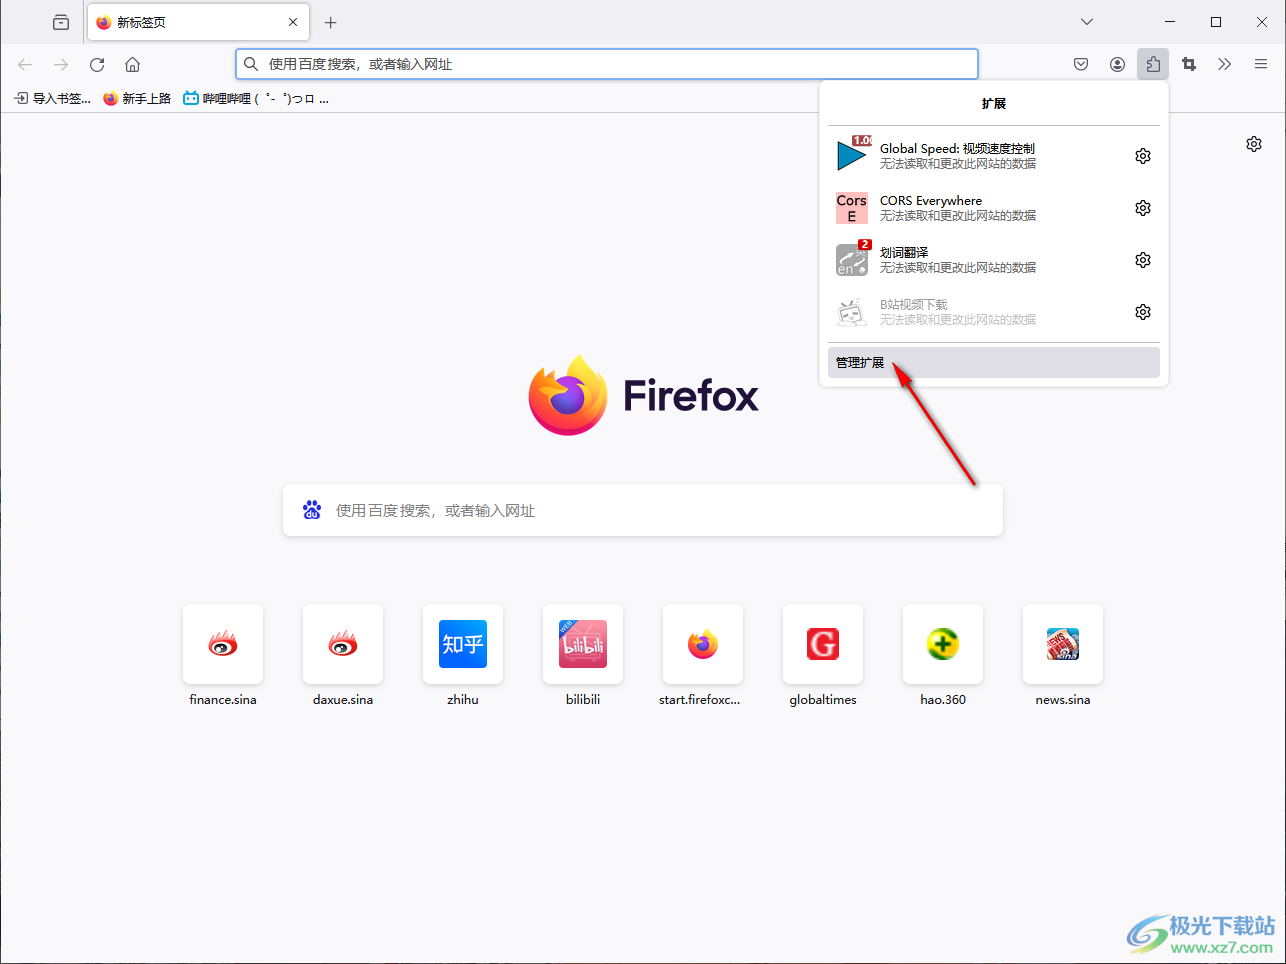Click the address bar input

[x=607, y=64]
